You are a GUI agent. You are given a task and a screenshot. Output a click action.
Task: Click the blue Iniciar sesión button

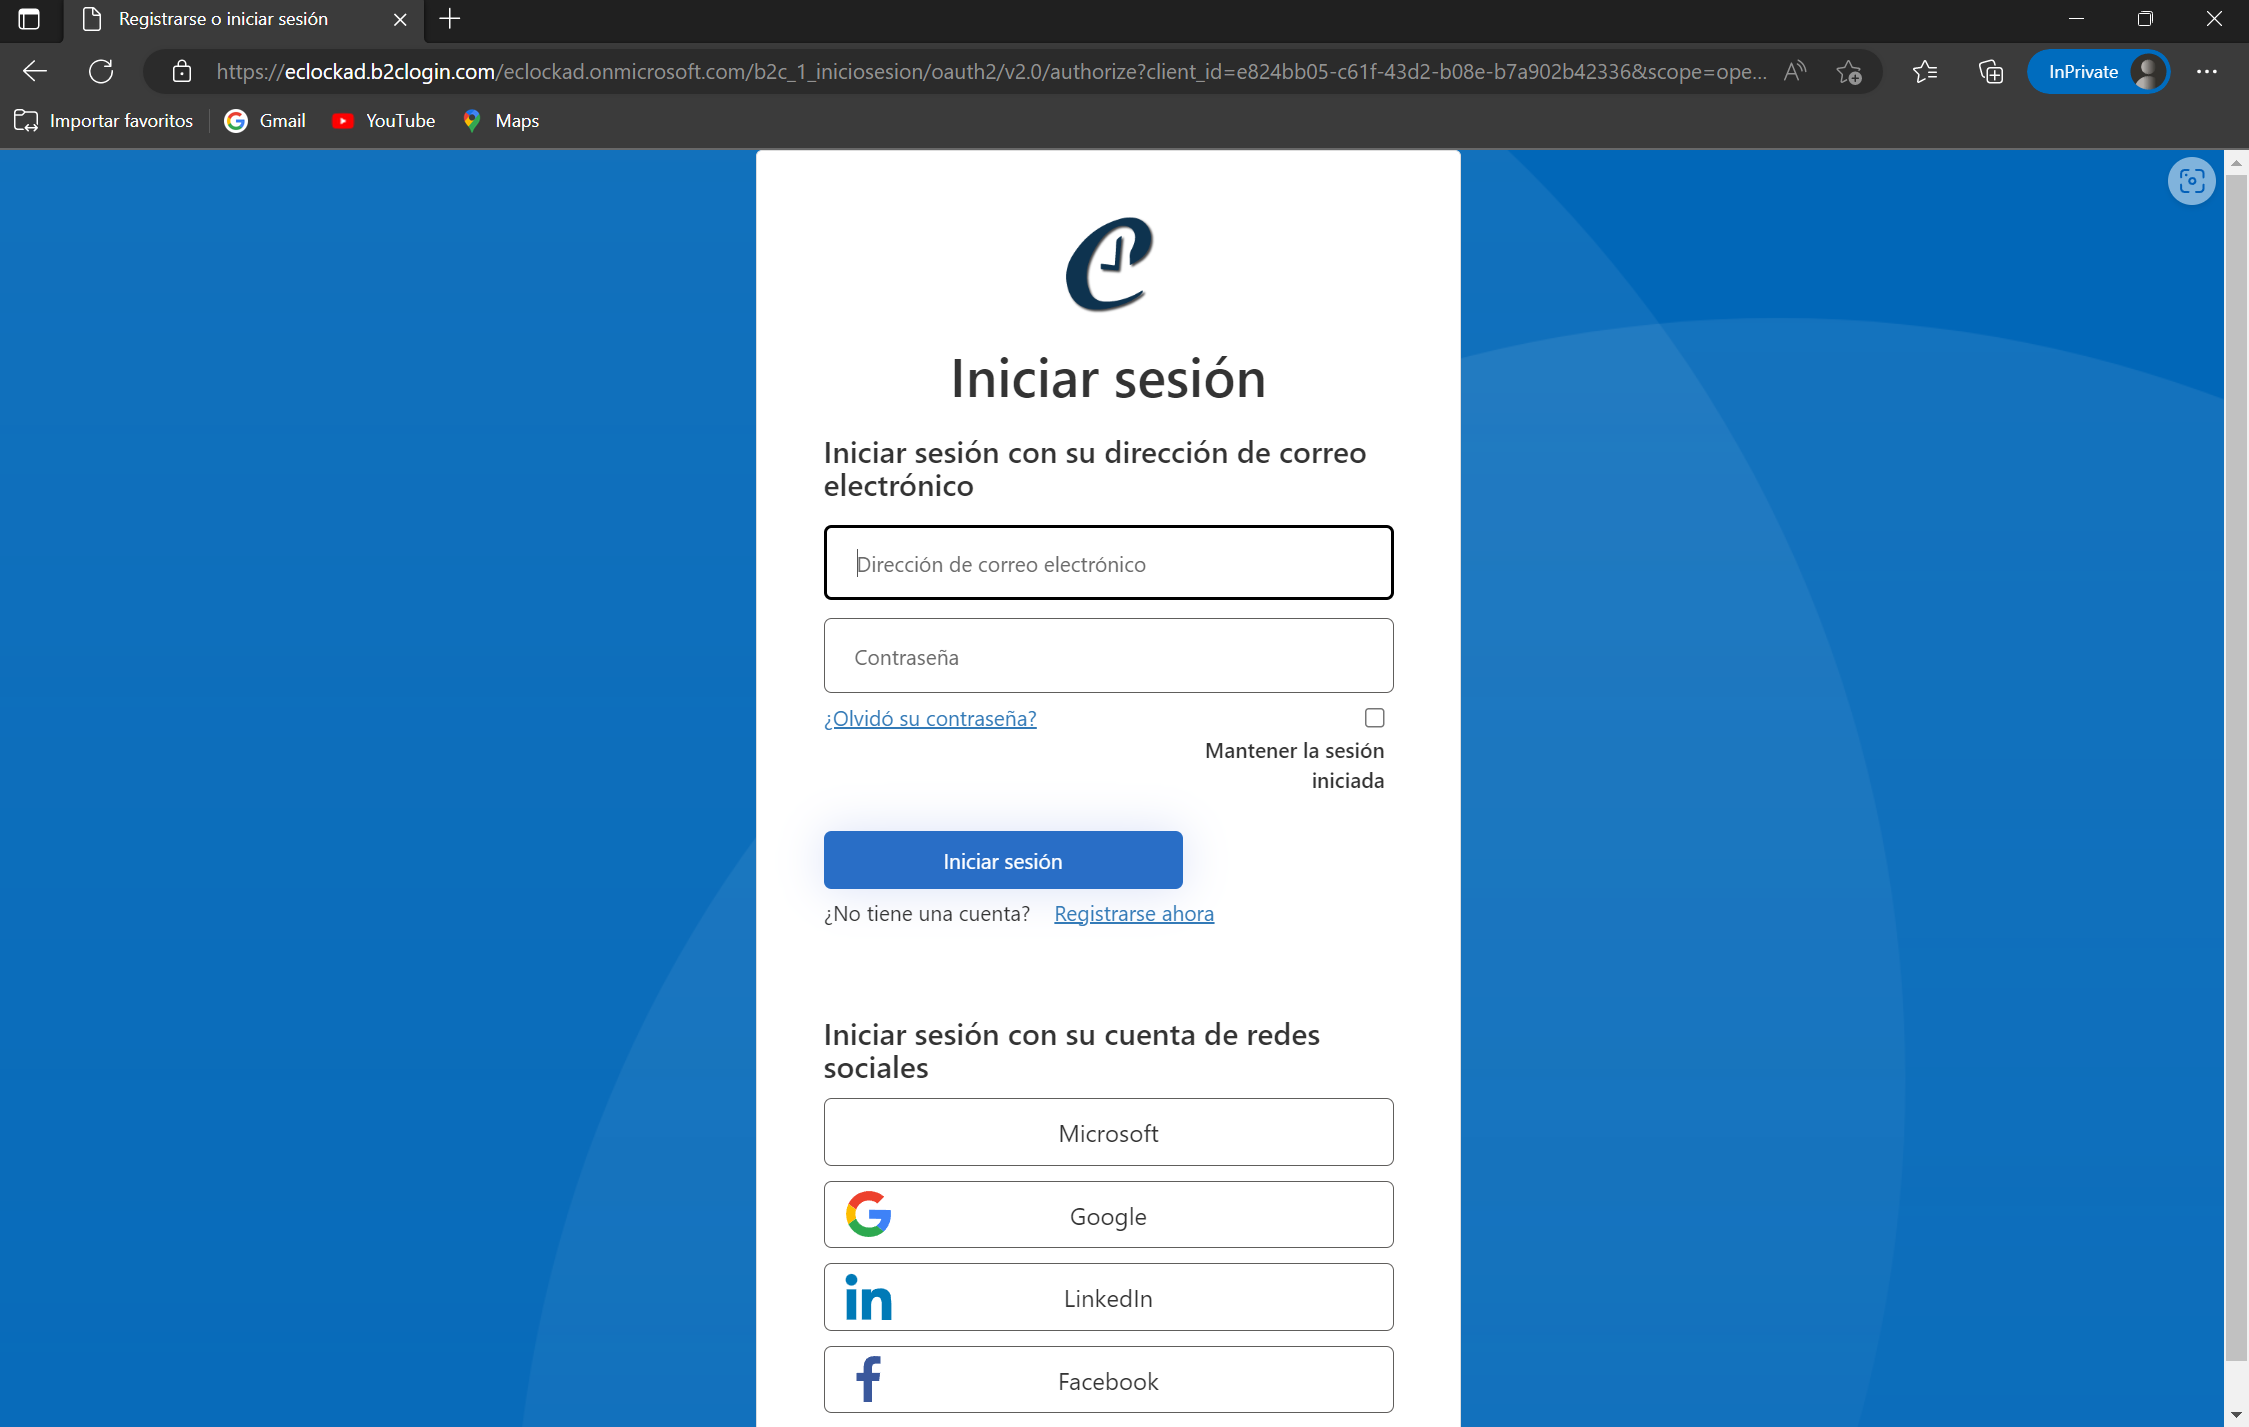tap(1003, 860)
